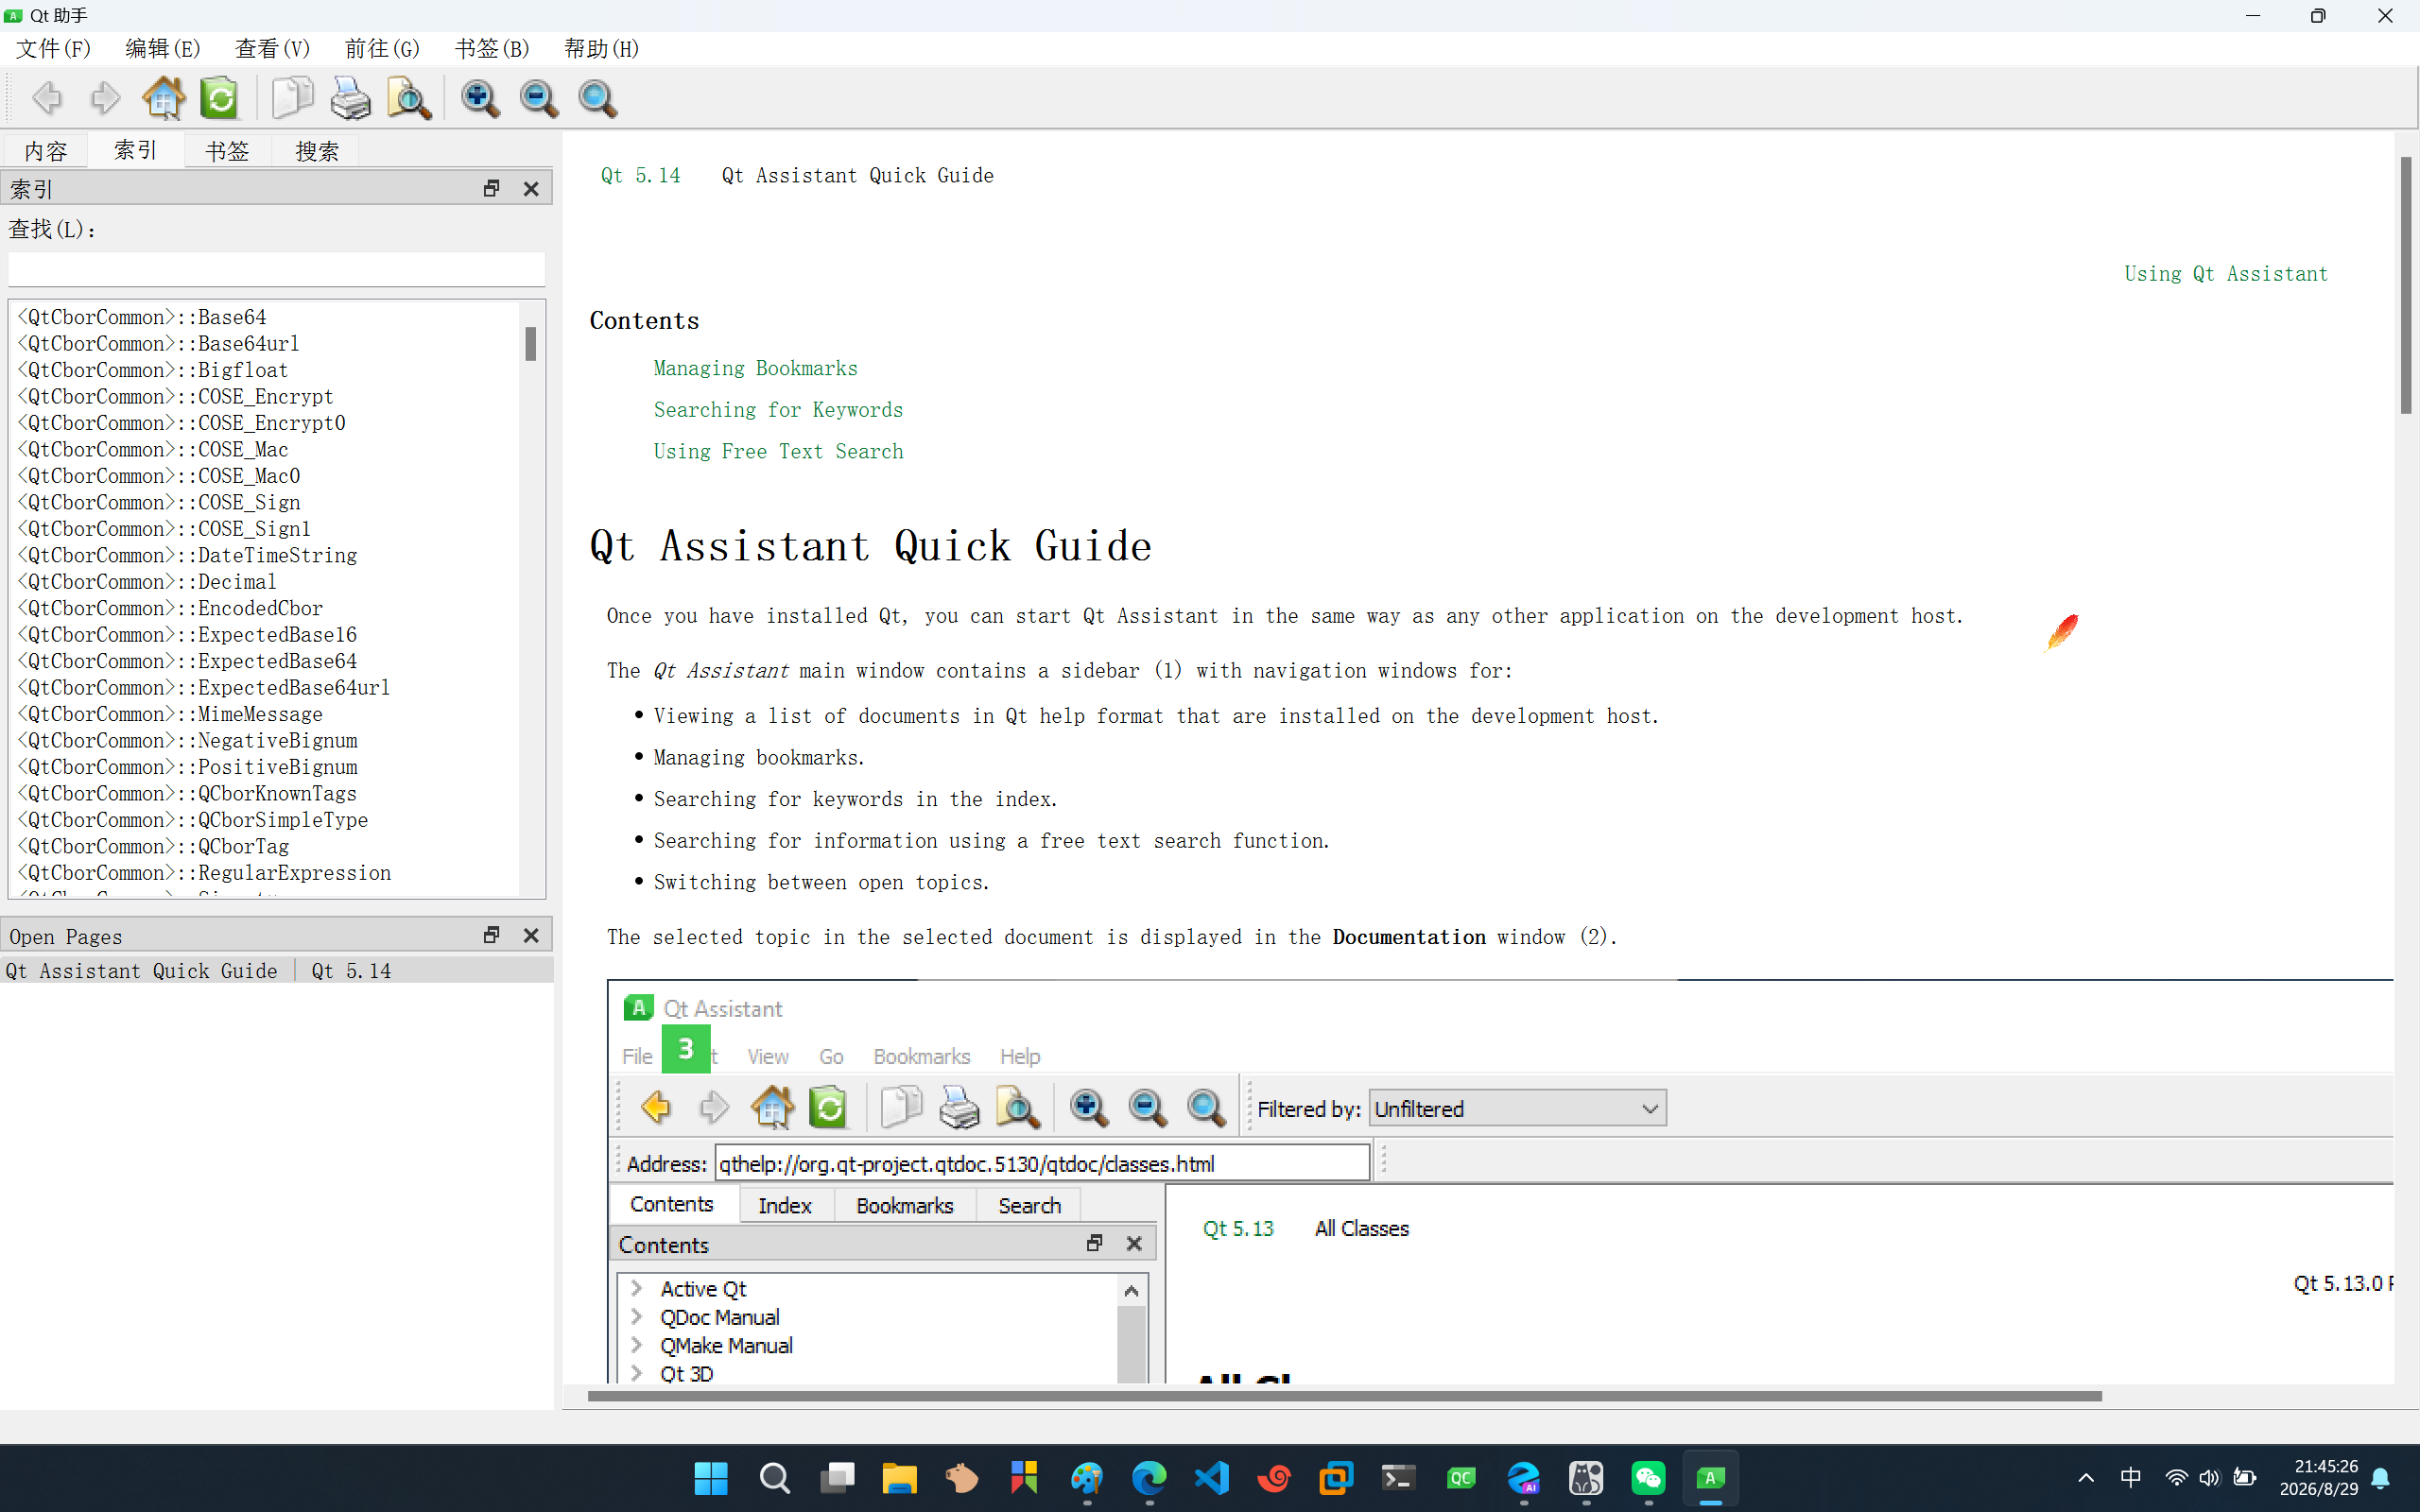This screenshot has width=2420, height=1512.
Task: Open File Explorer from the taskbar
Action: [899, 1477]
